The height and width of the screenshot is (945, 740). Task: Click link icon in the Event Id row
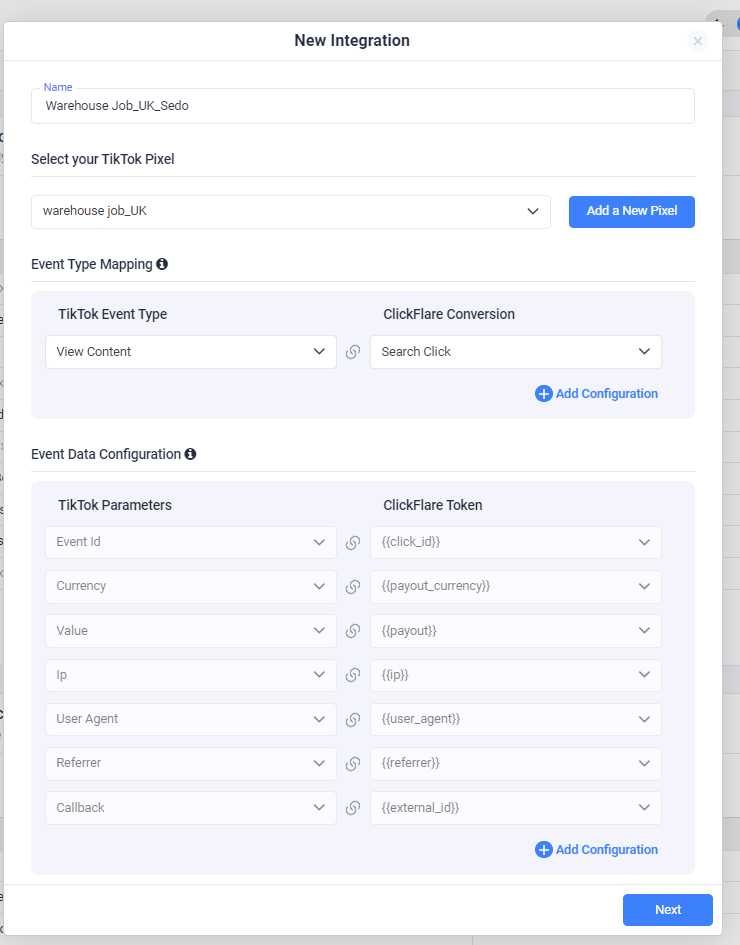pyautogui.click(x=353, y=542)
